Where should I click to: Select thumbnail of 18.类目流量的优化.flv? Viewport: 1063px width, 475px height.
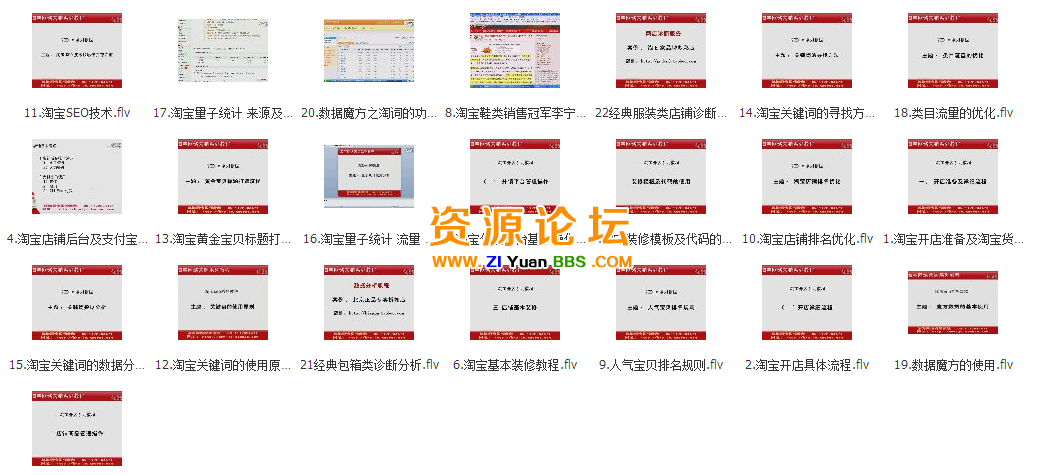click(x=953, y=50)
